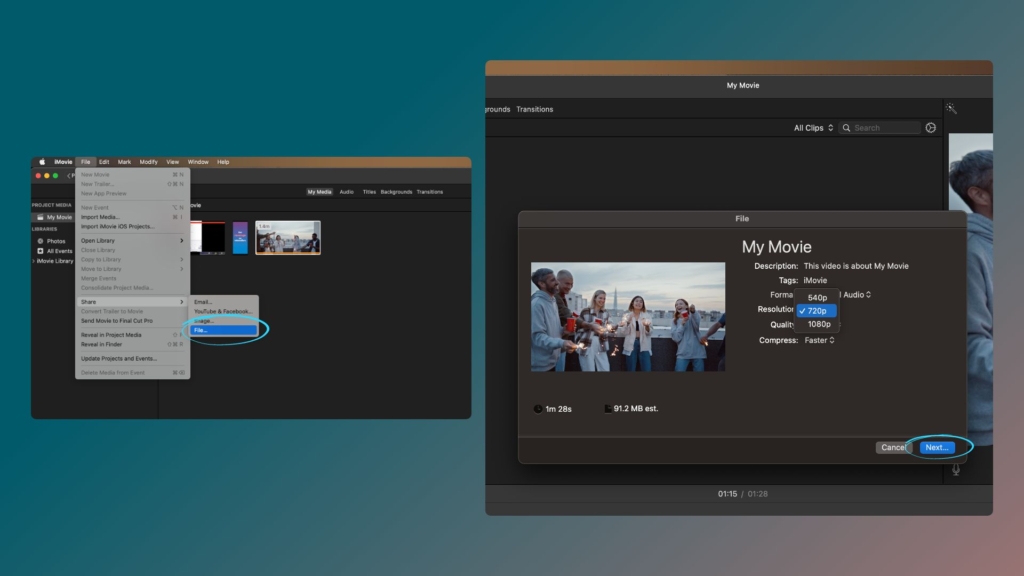Switch to My Media tab in left window
The image size is (1024, 576).
[319, 192]
